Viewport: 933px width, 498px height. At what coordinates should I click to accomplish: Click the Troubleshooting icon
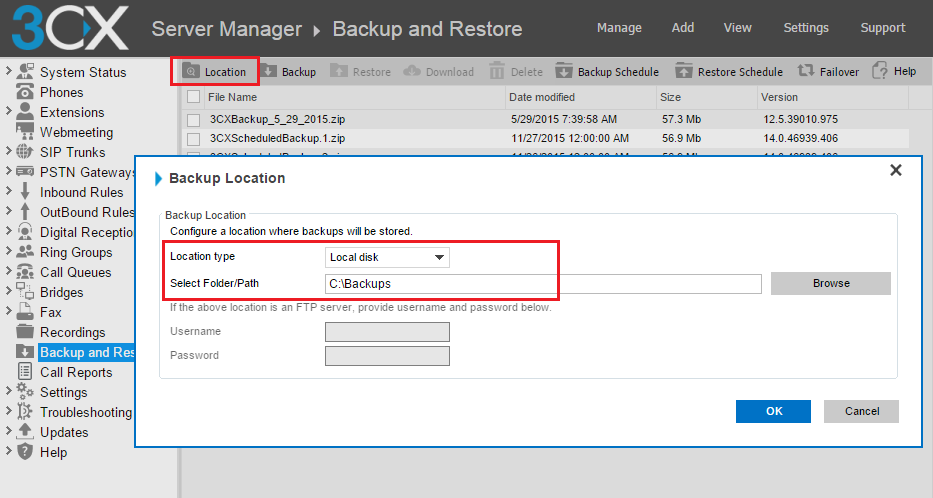click(25, 411)
